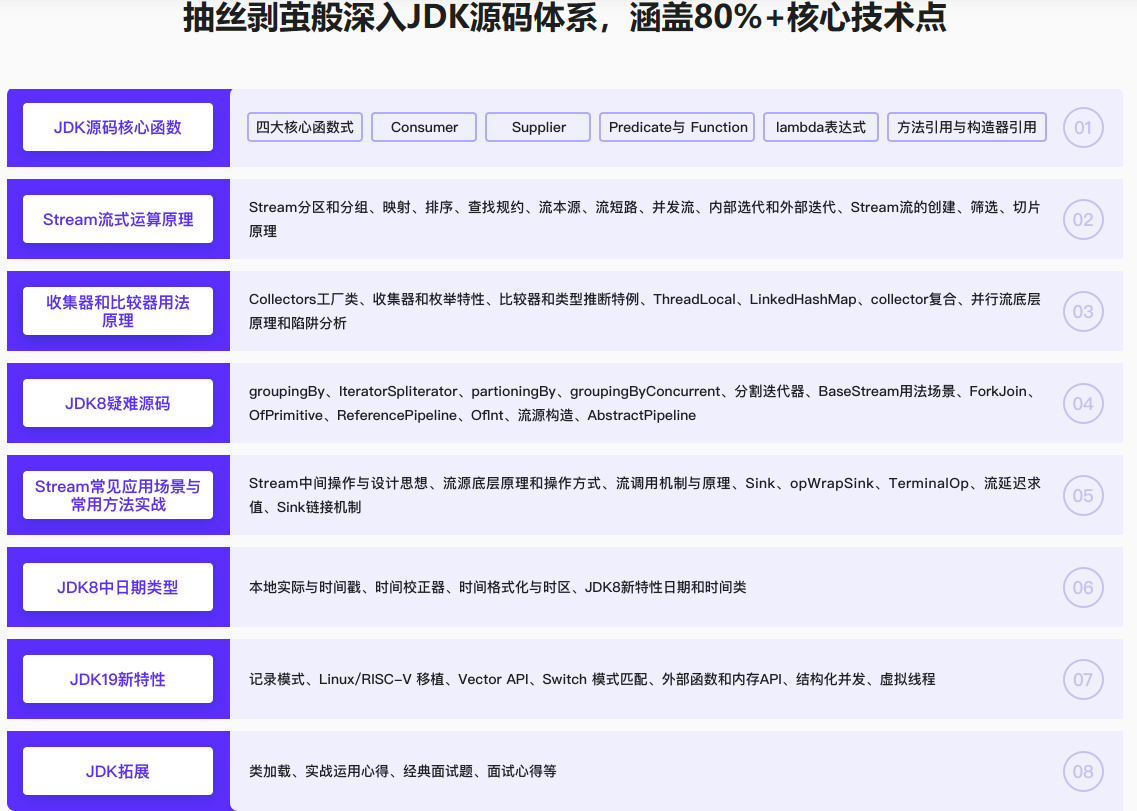1137x811 pixels.
Task: Select the Supplier tag
Action: [x=538, y=127]
